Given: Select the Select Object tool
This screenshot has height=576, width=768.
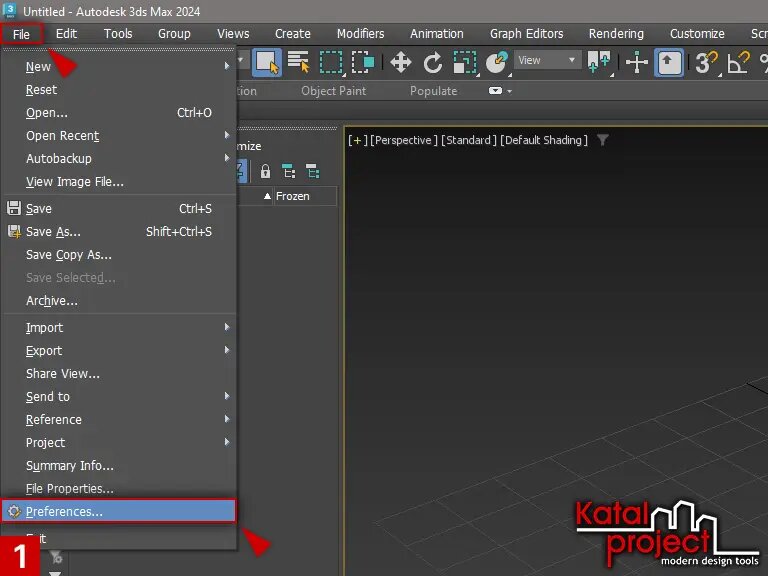Looking at the screenshot, I should [267, 62].
